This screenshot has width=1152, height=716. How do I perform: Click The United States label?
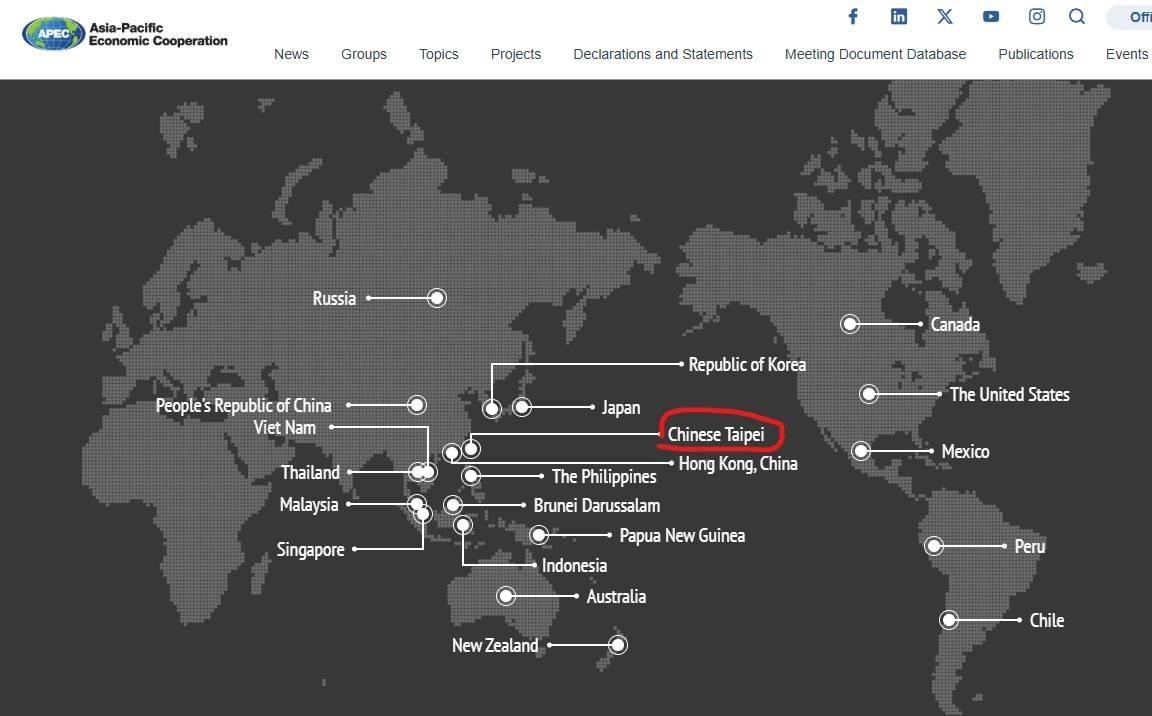point(1009,395)
